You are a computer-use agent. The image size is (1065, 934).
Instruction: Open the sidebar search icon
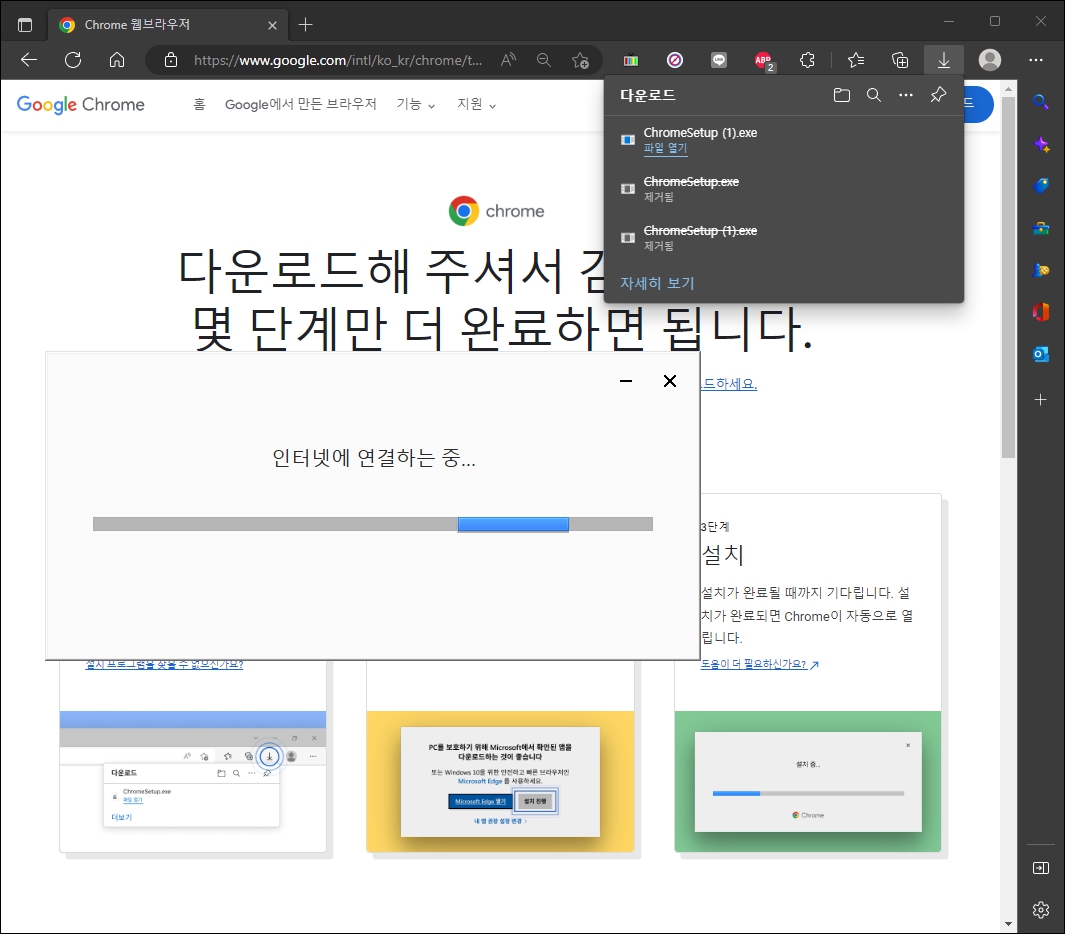[1041, 102]
